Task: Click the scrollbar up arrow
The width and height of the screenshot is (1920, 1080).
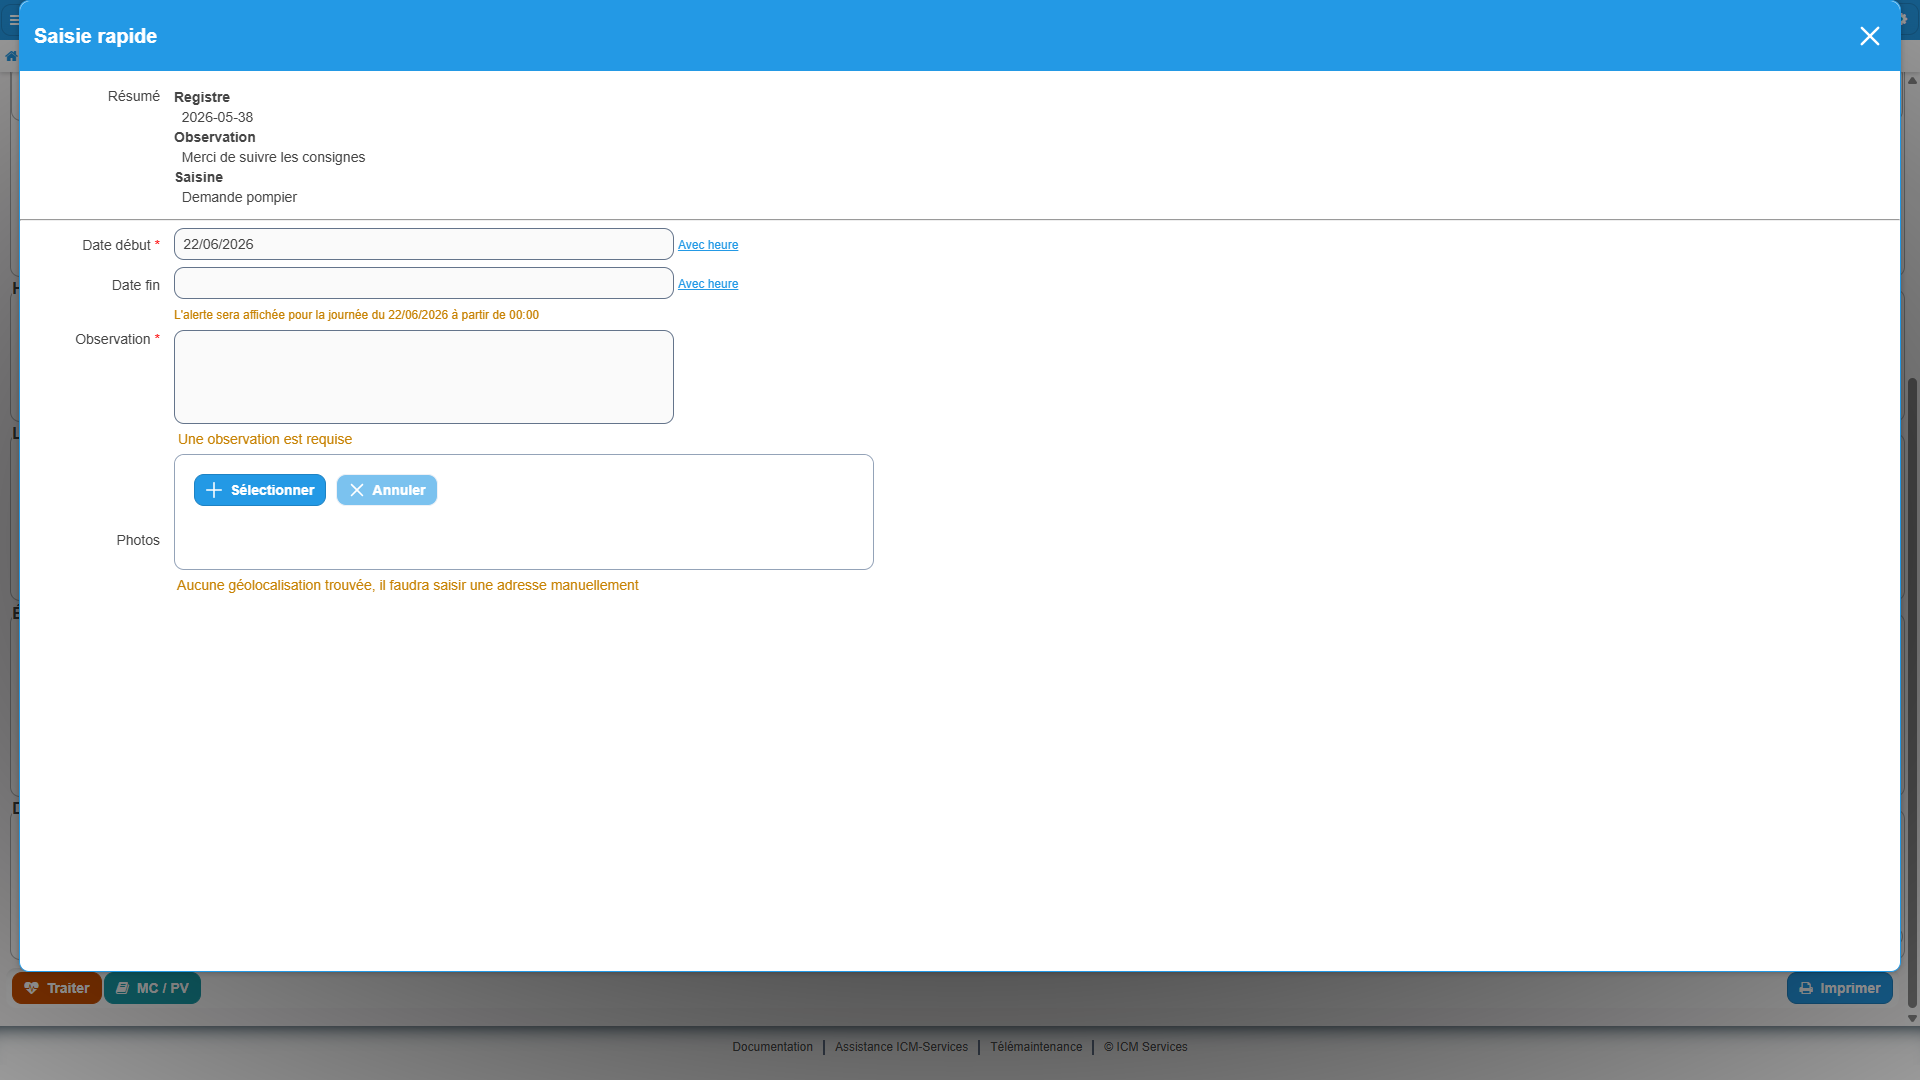Action: [x=1912, y=80]
